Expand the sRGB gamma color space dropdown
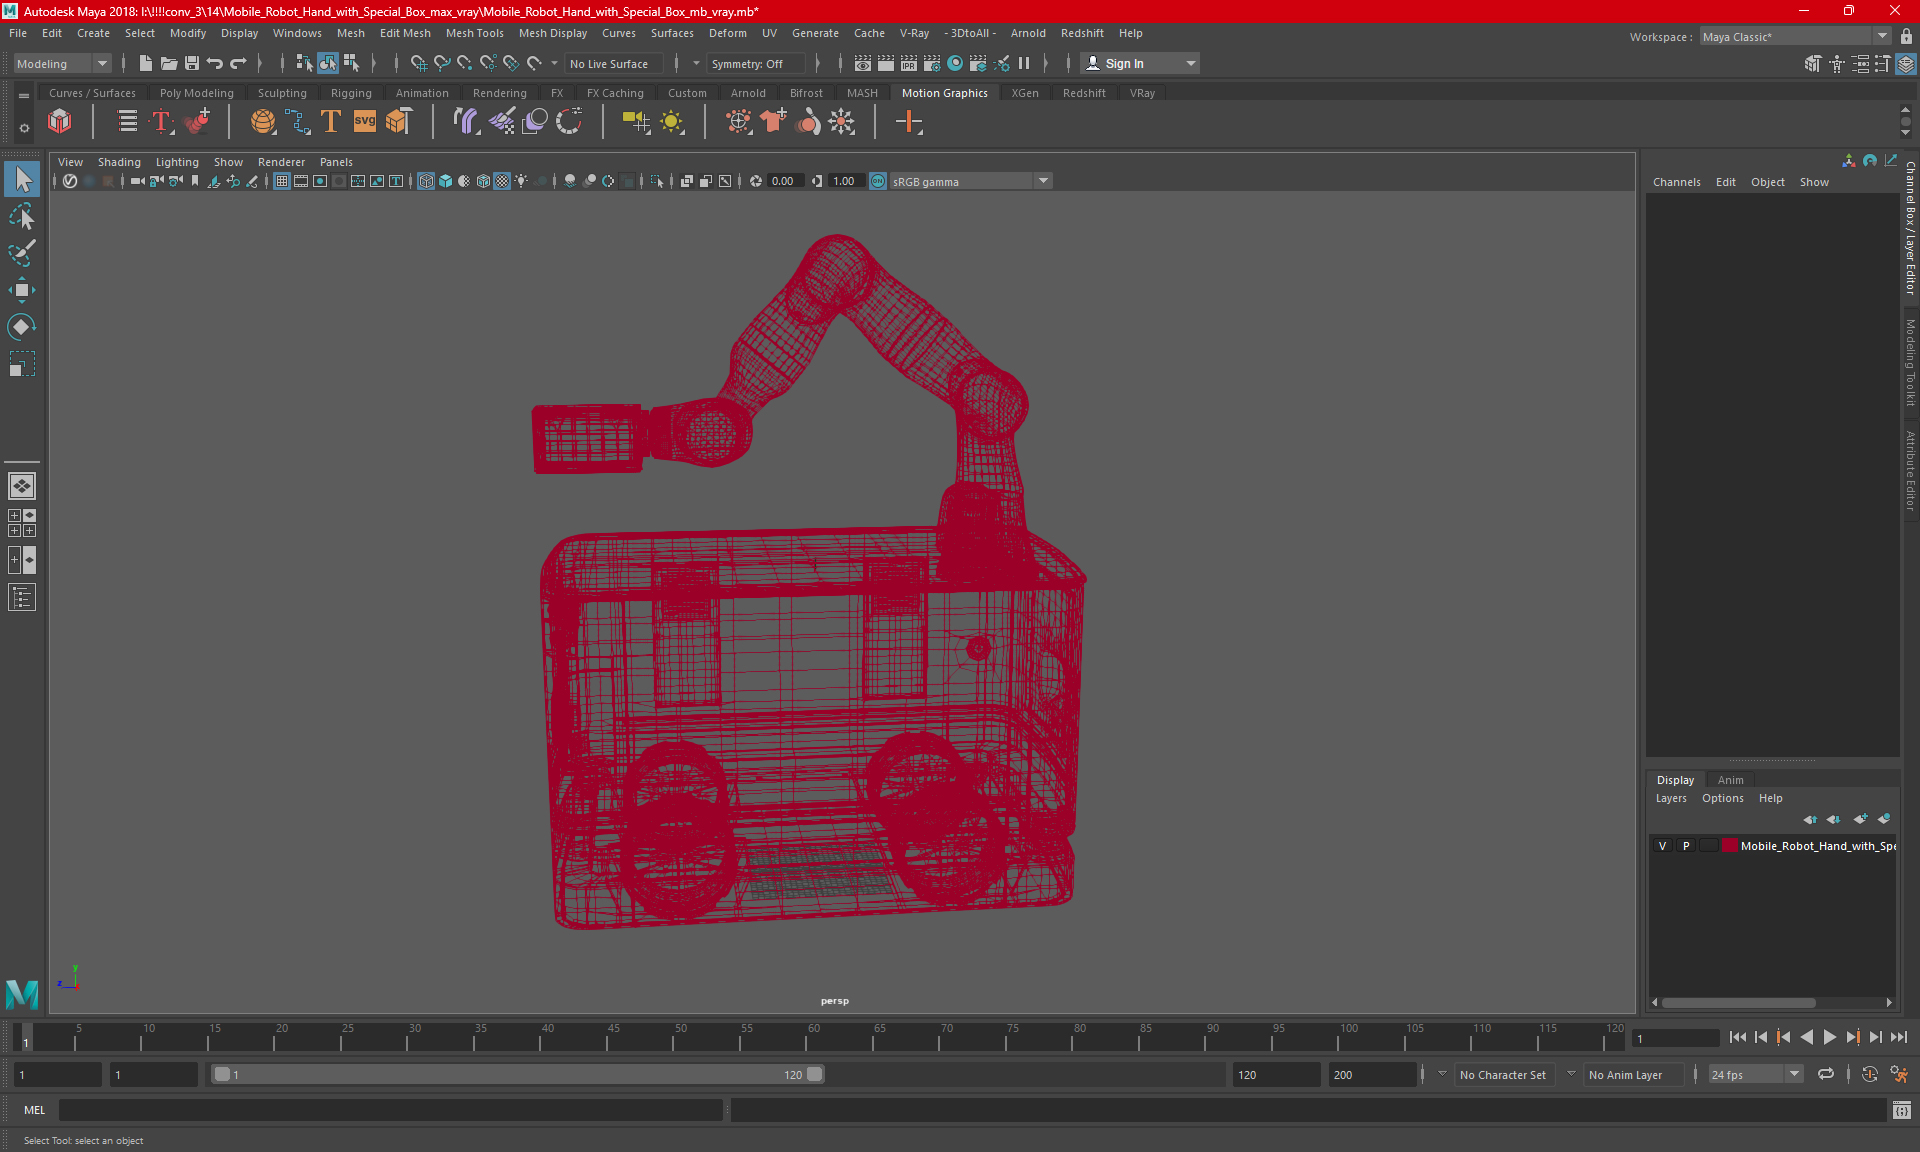Image resolution: width=1920 pixels, height=1152 pixels. coord(1043,181)
